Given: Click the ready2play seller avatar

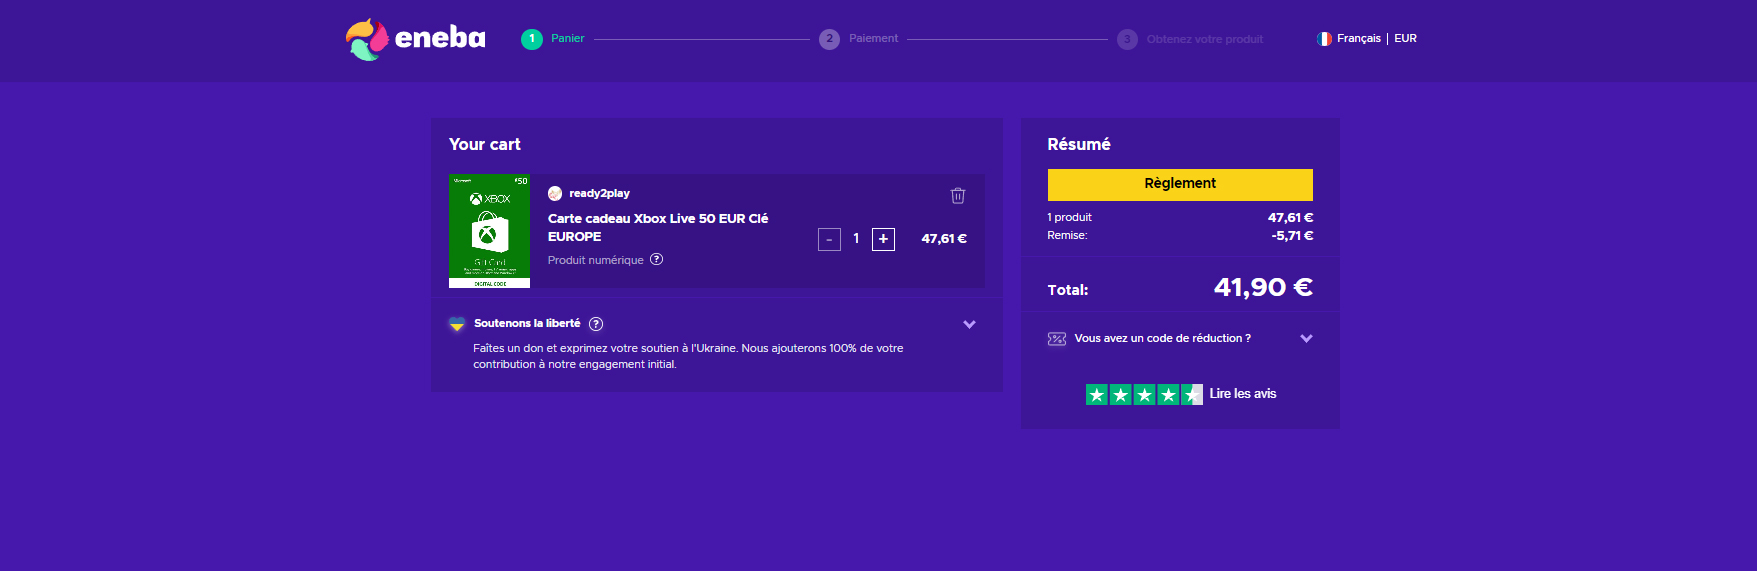Looking at the screenshot, I should (555, 193).
